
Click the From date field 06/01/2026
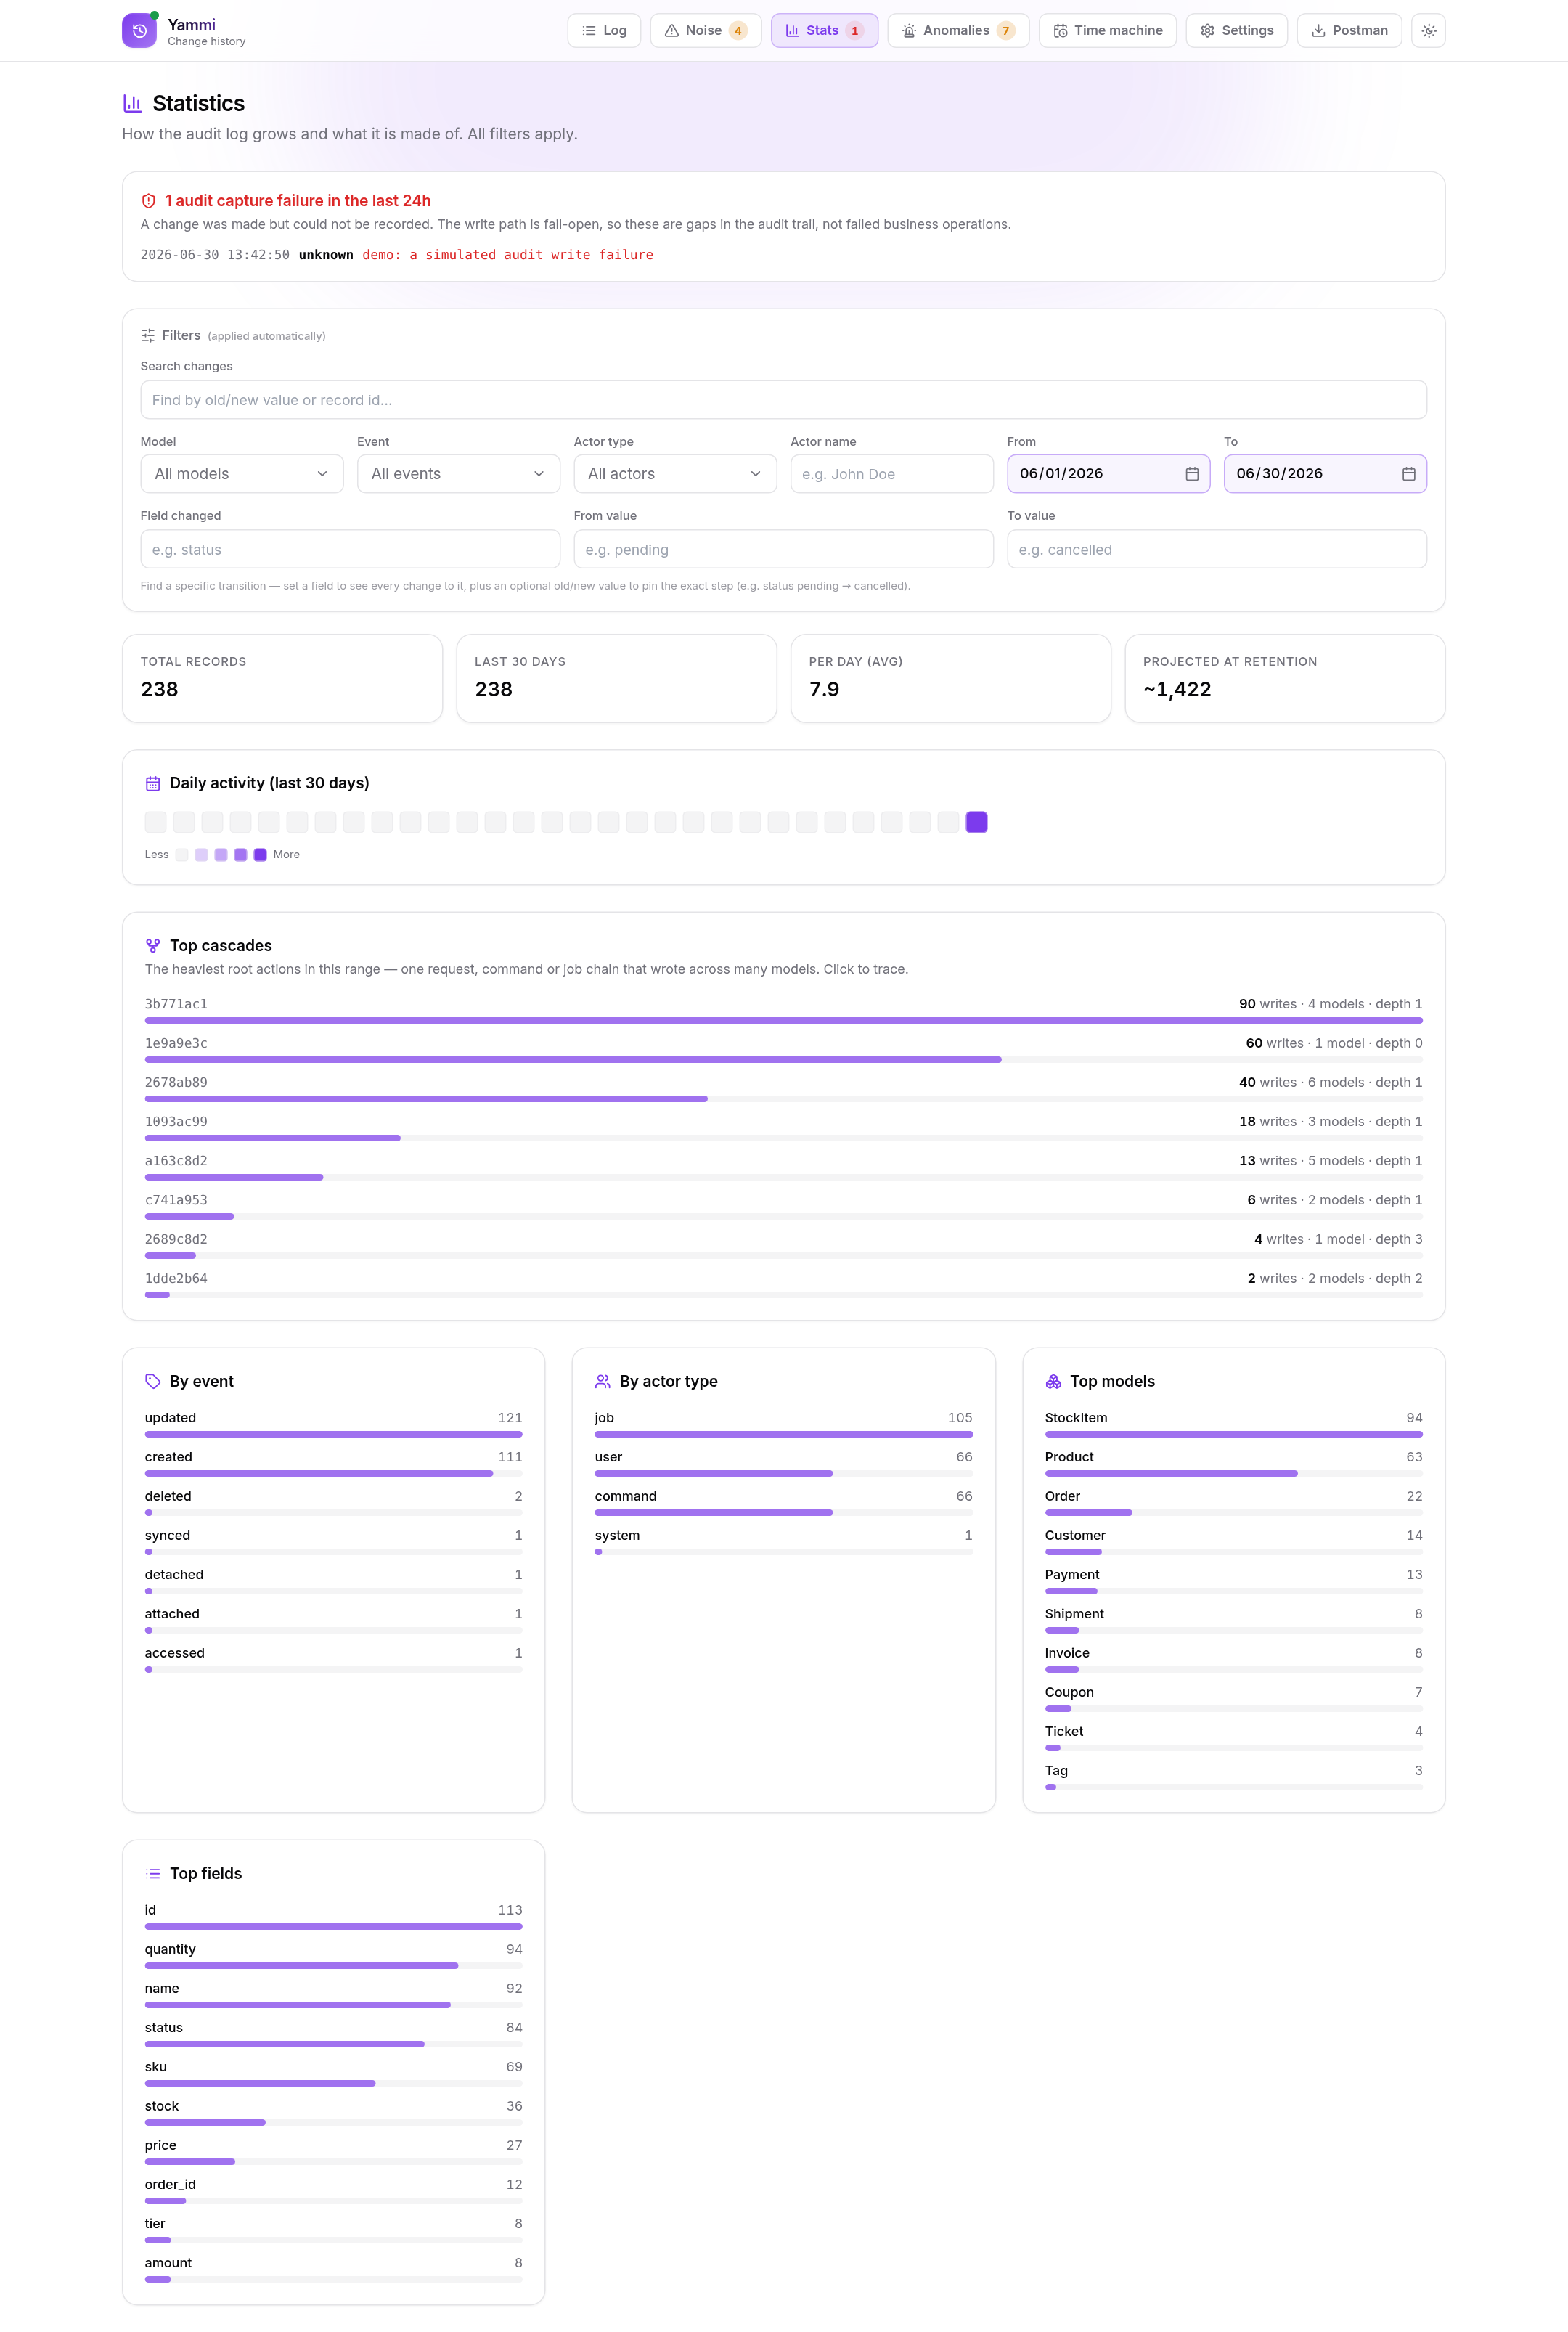coord(1109,474)
